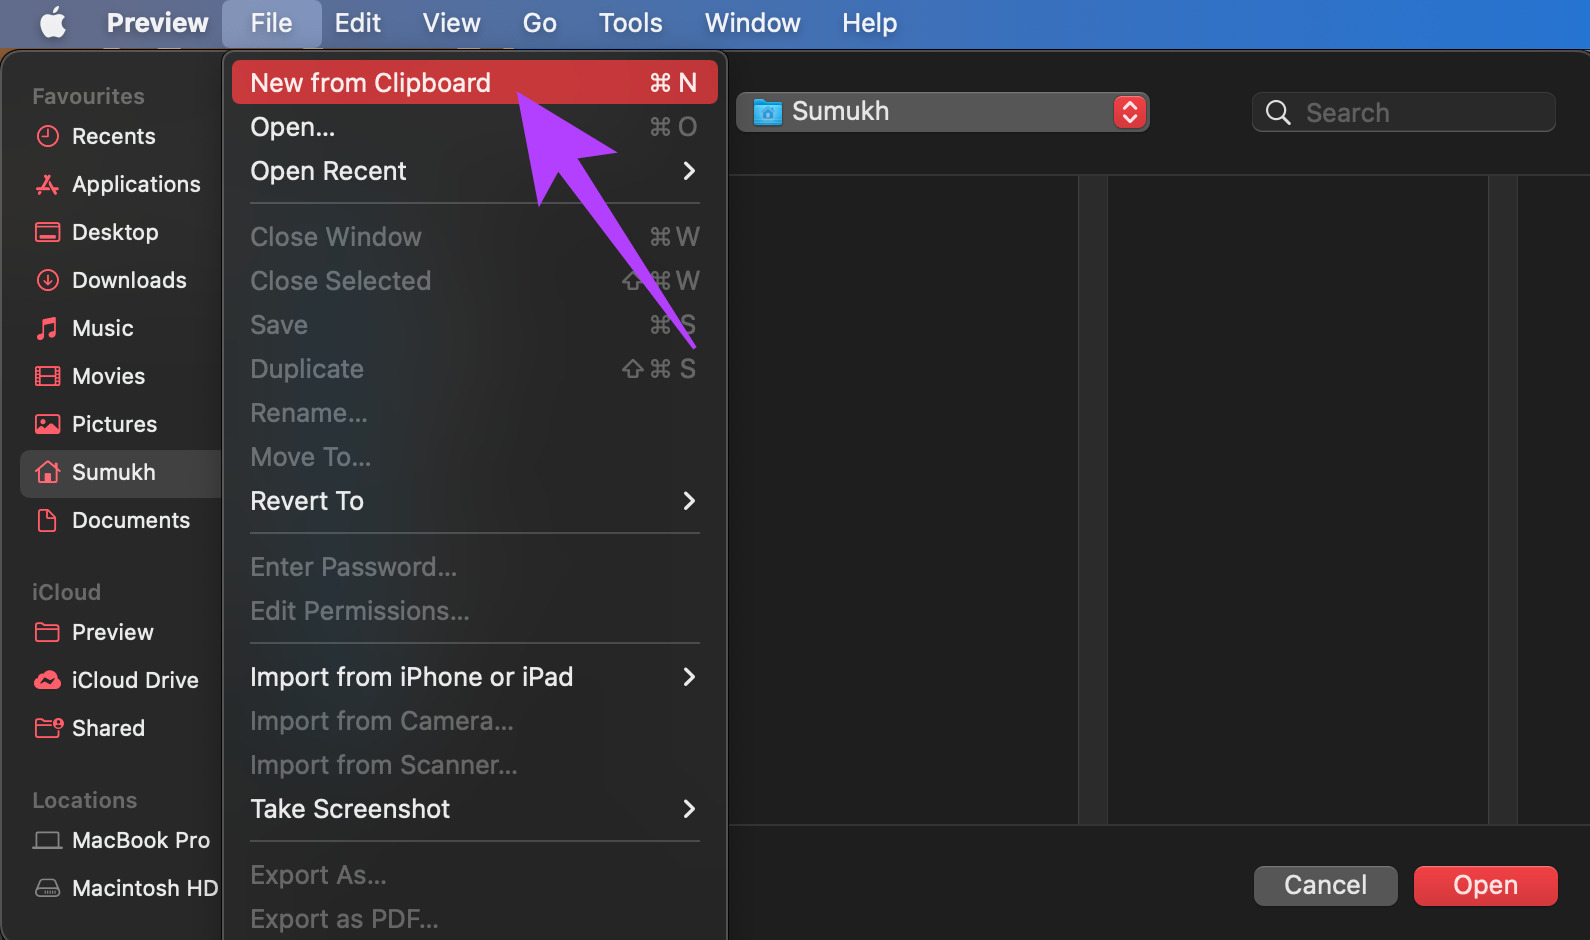
Task: Click the Cancel button
Action: [x=1326, y=886]
